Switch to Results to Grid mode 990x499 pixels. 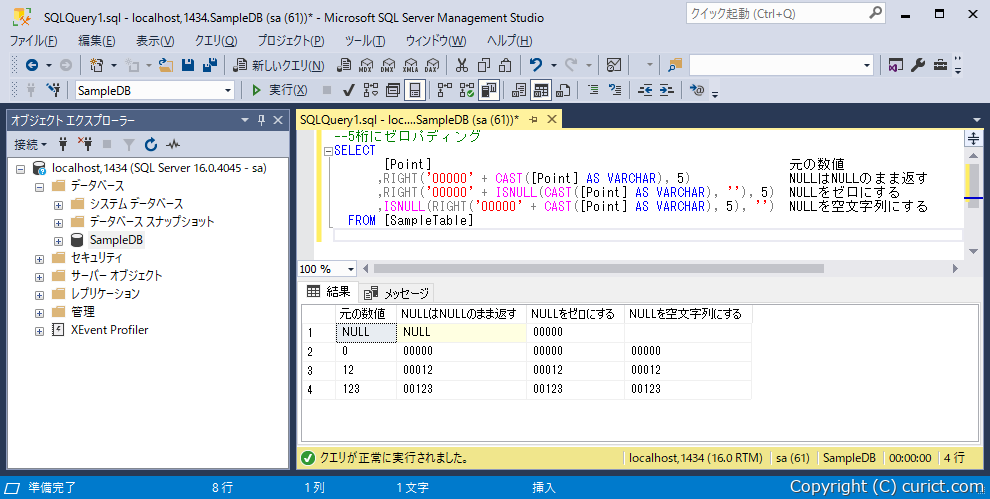coord(540,90)
